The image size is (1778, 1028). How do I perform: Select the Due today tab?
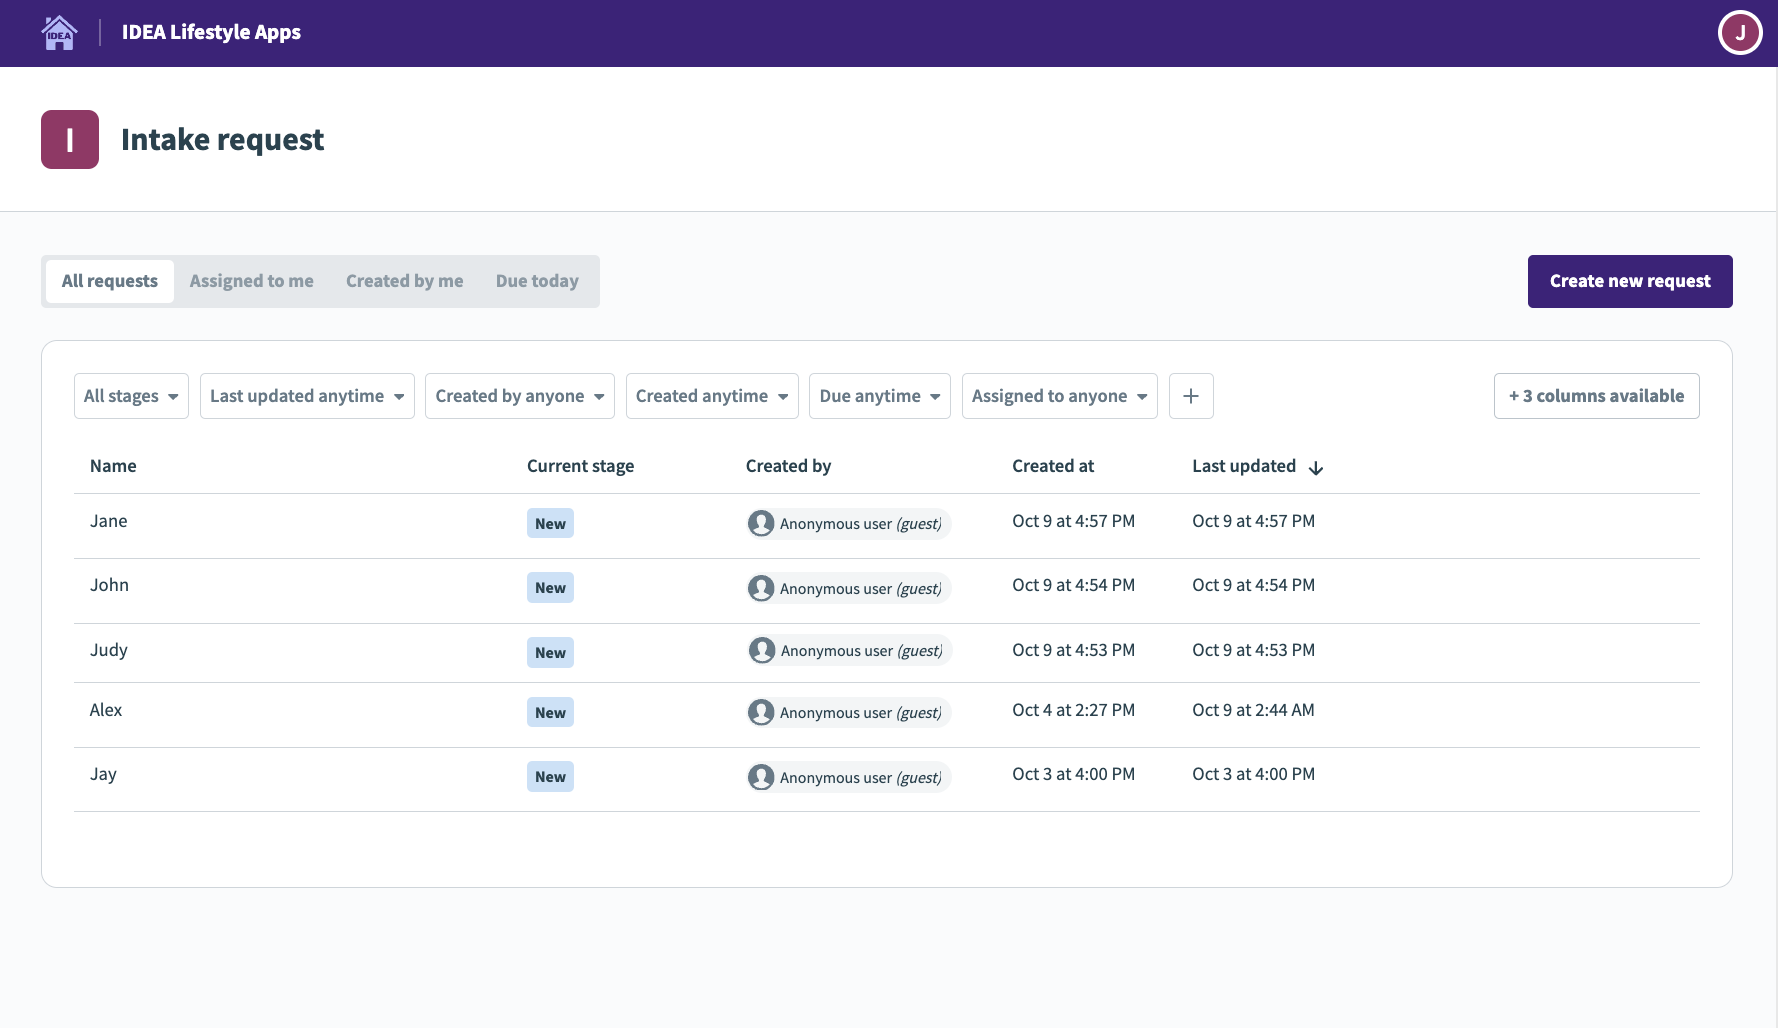pos(537,281)
